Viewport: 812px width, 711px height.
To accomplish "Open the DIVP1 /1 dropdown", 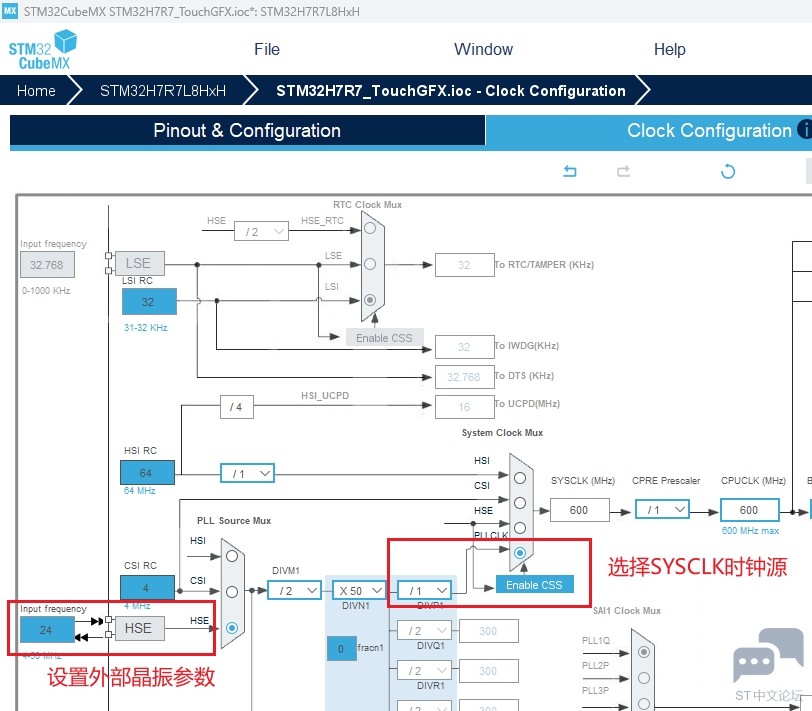I will pos(424,590).
